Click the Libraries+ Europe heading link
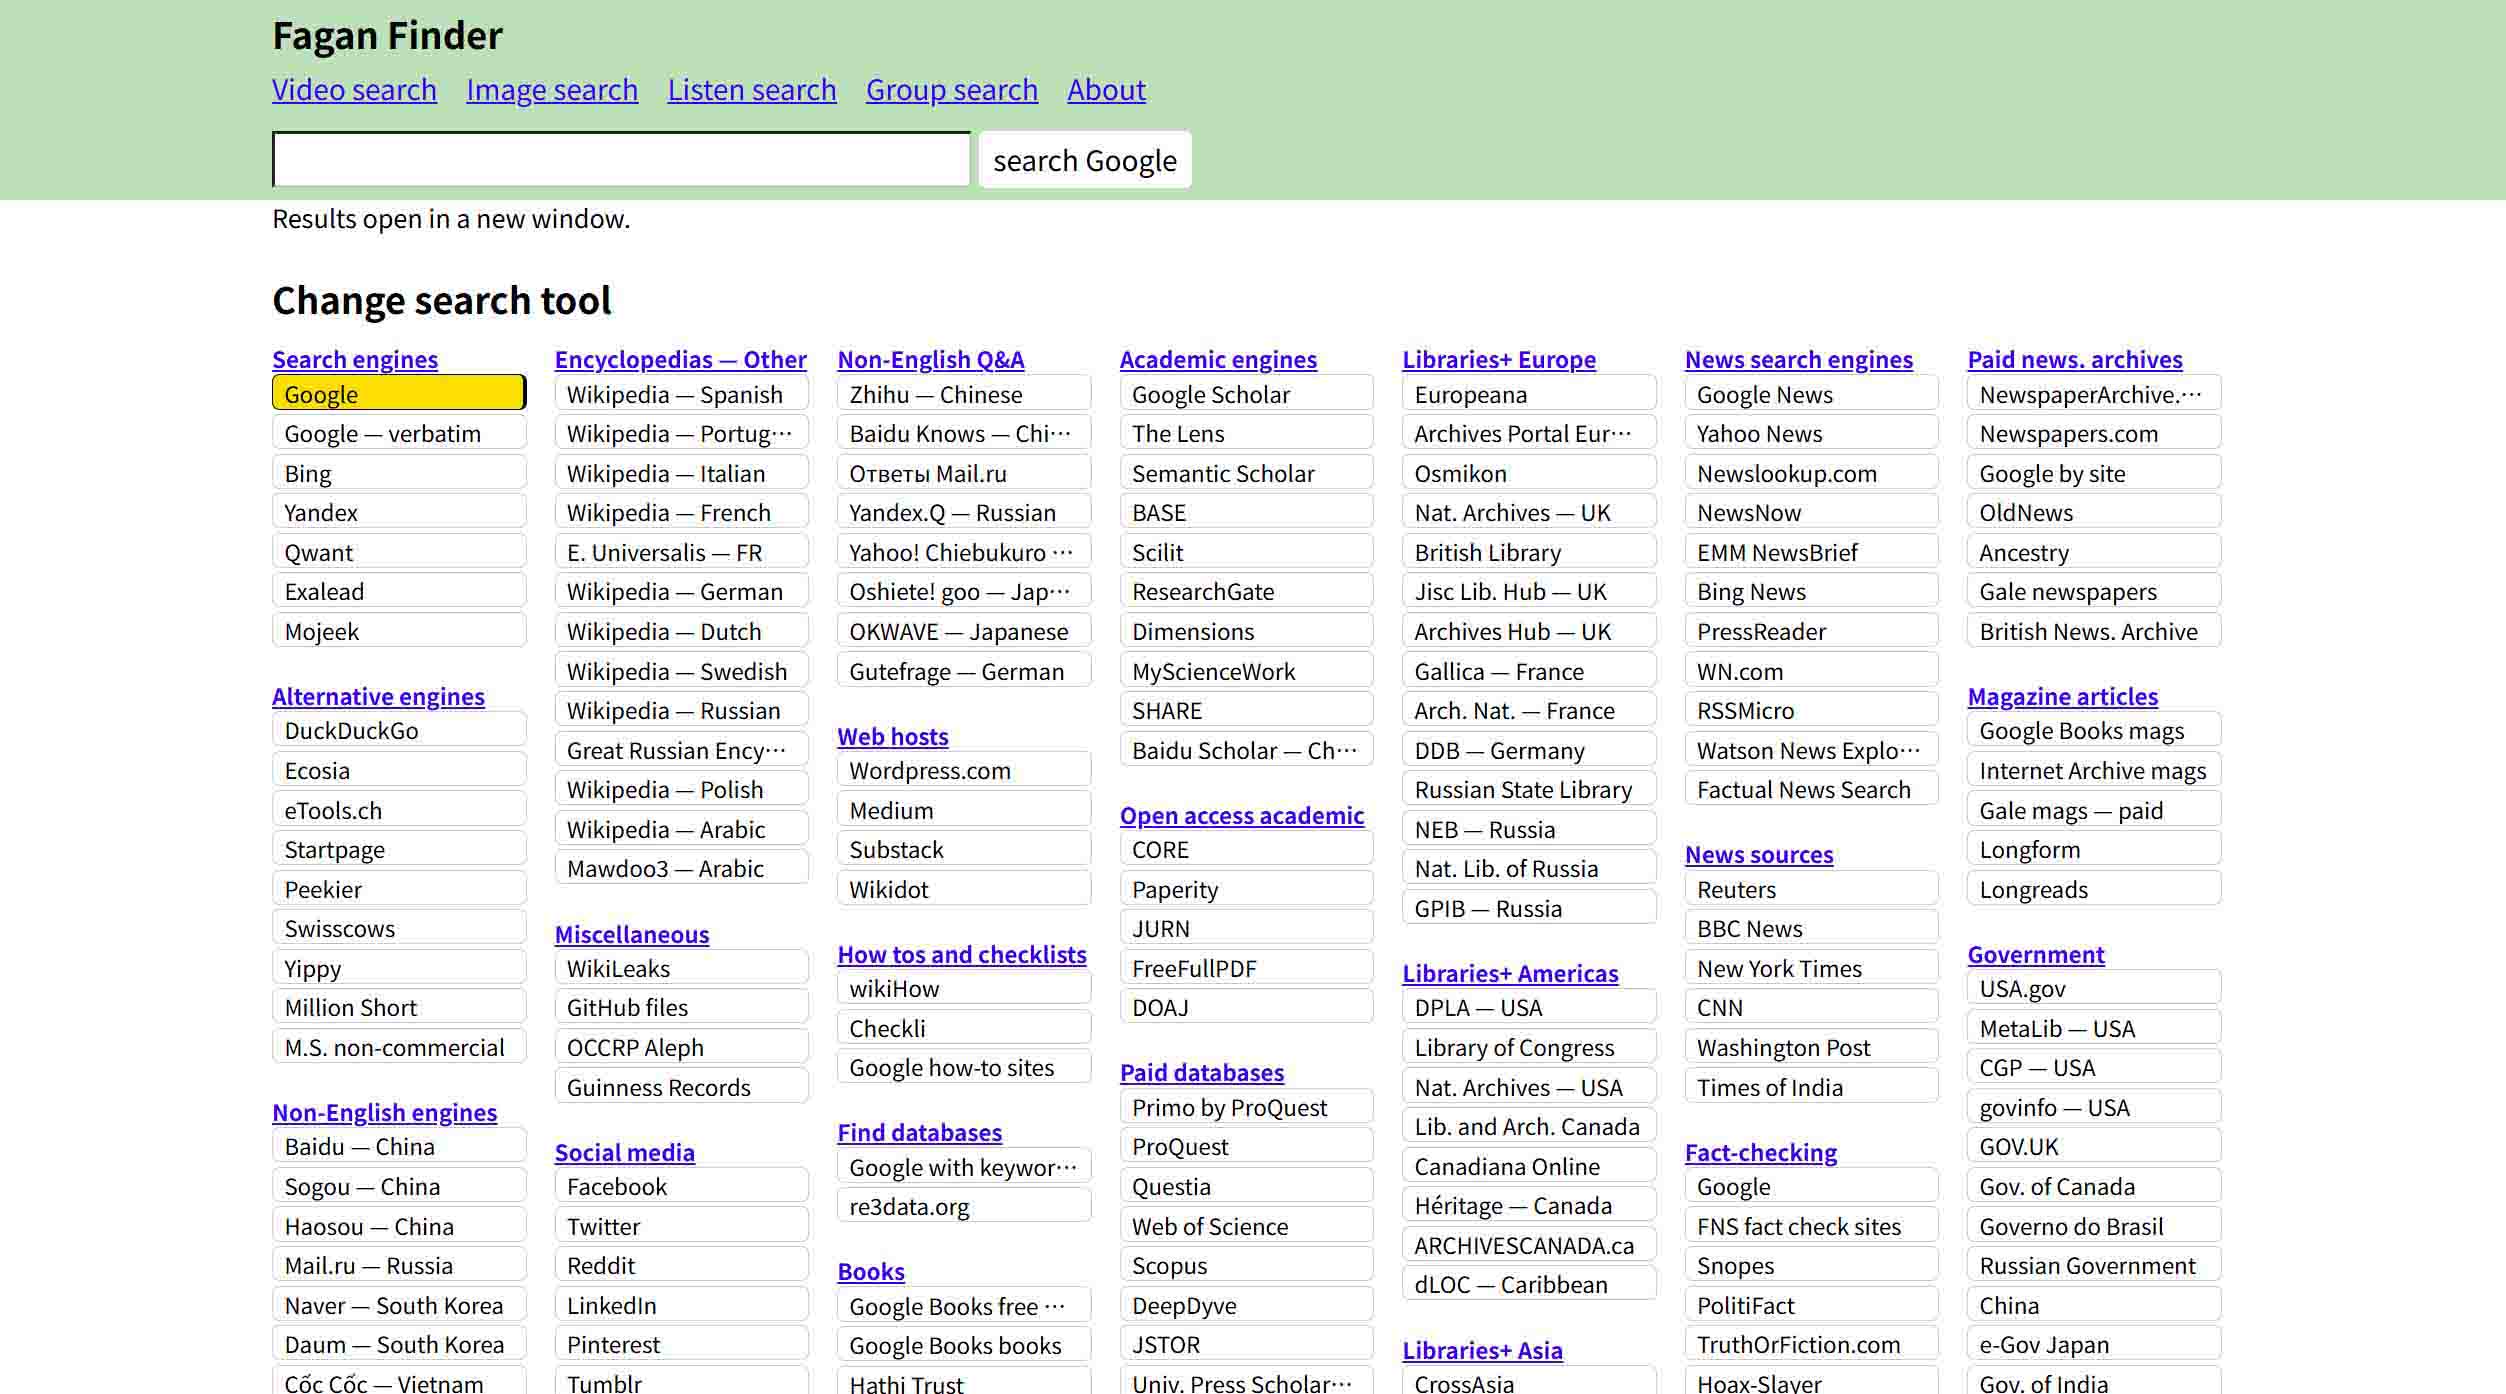The image size is (2506, 1394). pyautogui.click(x=1499, y=360)
